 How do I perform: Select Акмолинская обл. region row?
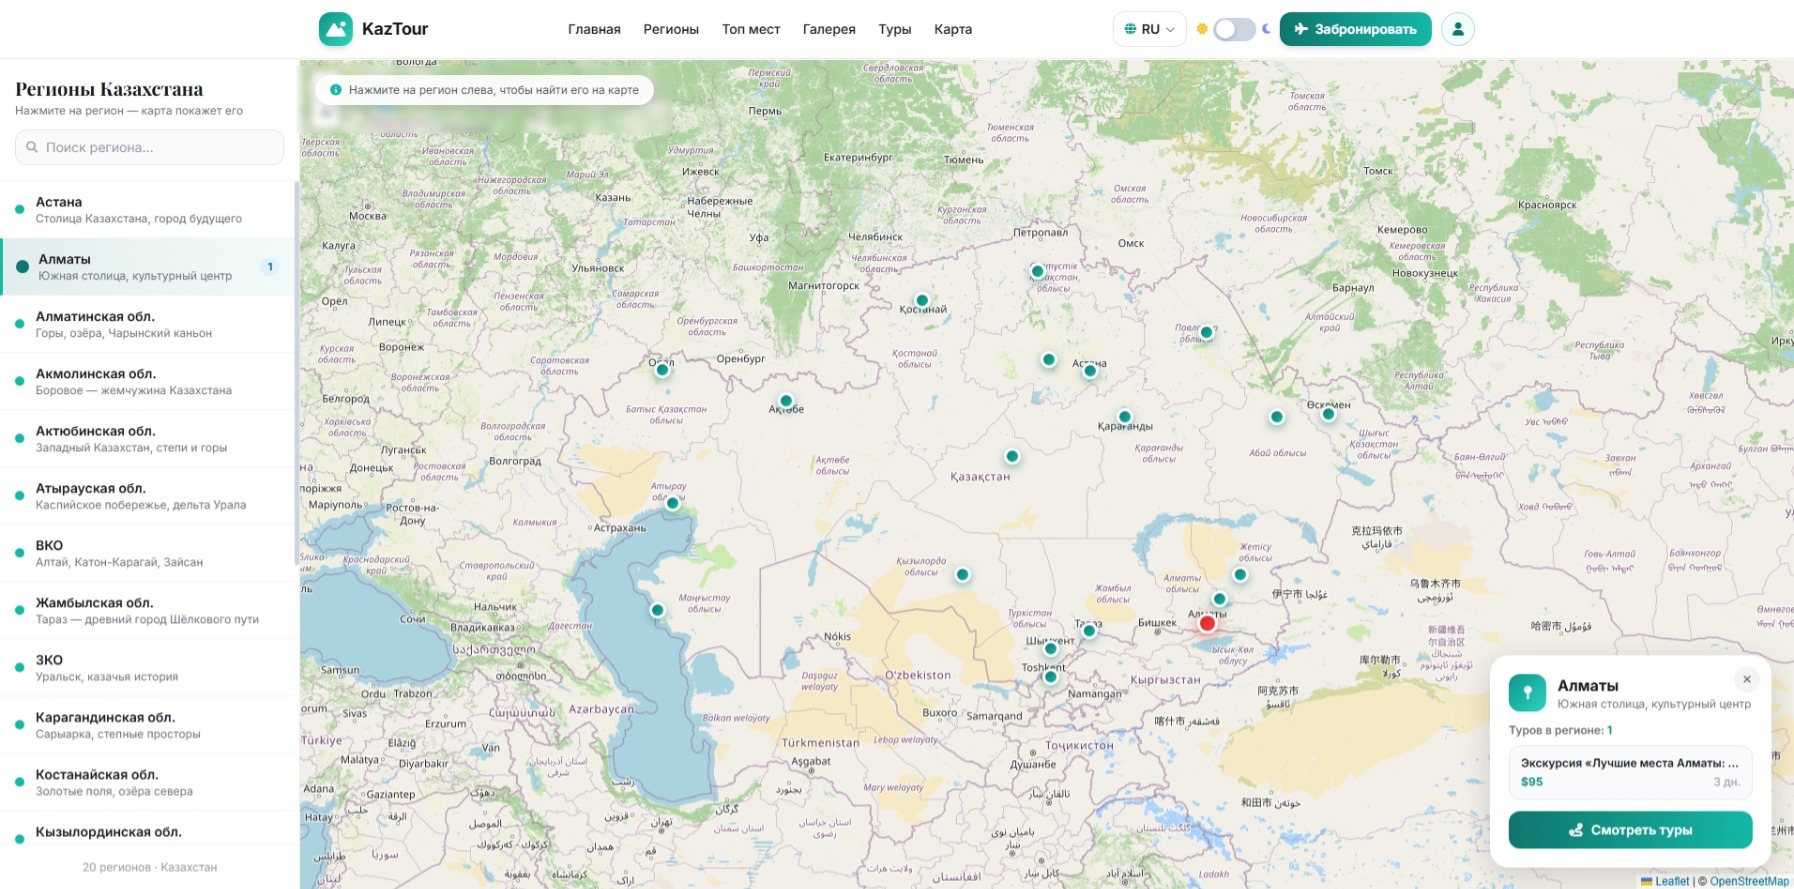point(148,381)
